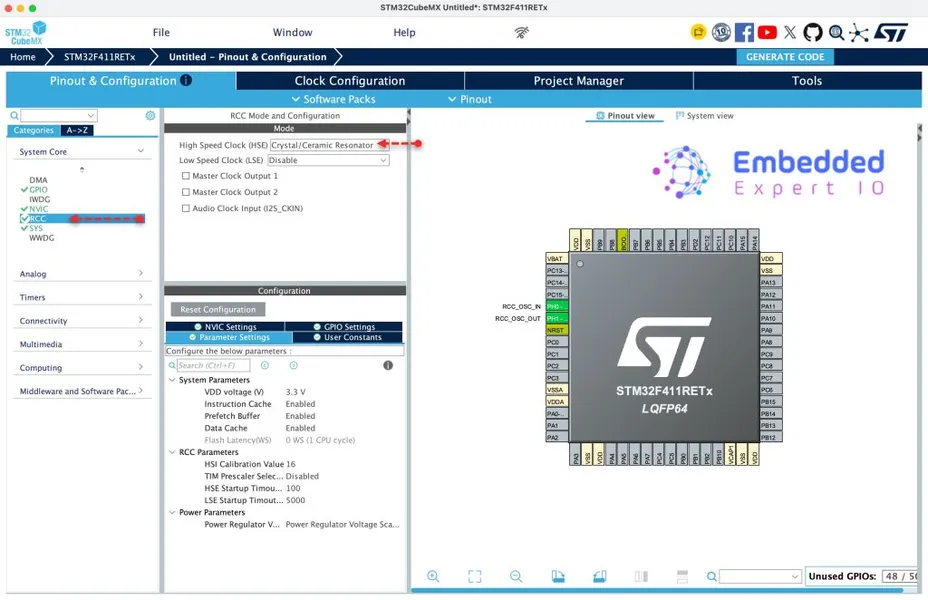
Task: Go to previous parameter search result
Action: tap(265, 365)
